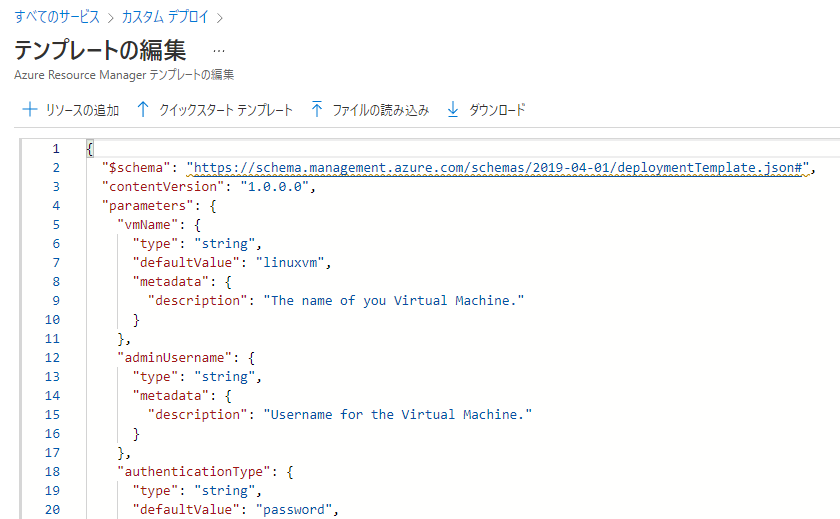
Task: Click "type" key on line 13
Action: [155, 377]
